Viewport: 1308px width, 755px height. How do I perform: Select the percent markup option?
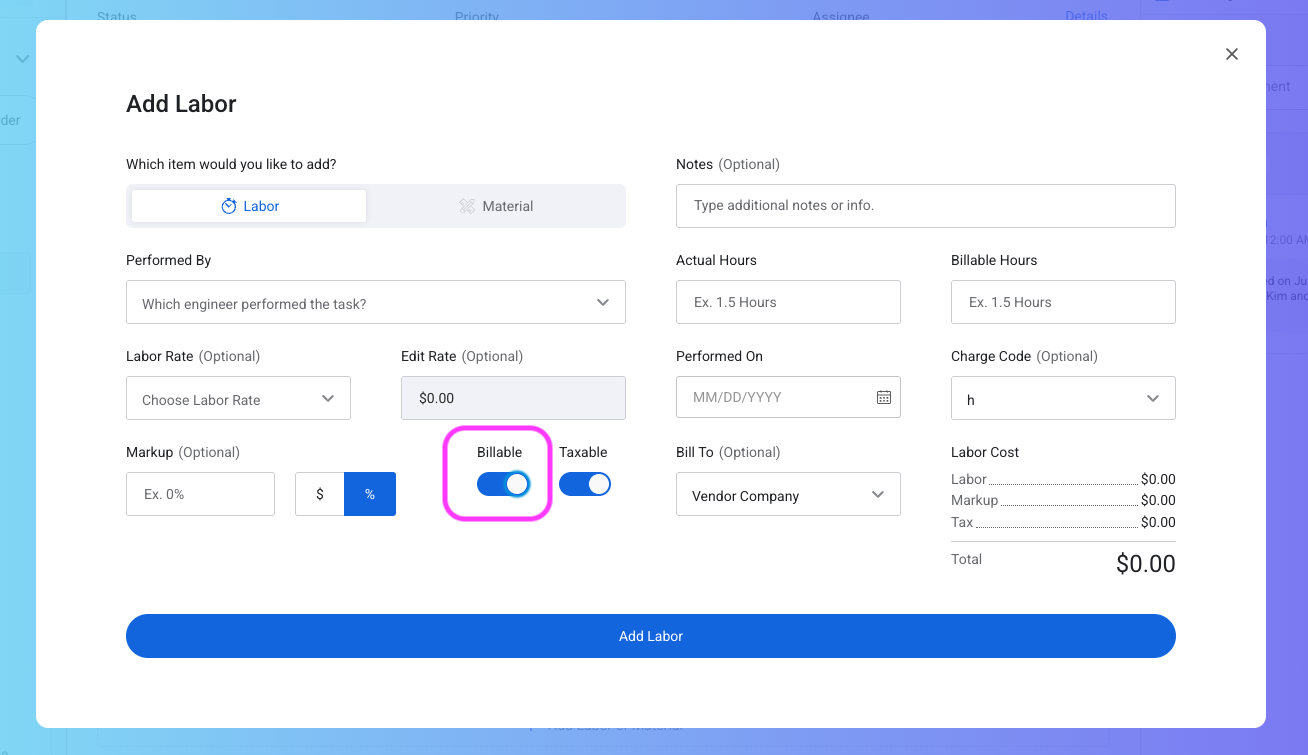[x=369, y=494]
